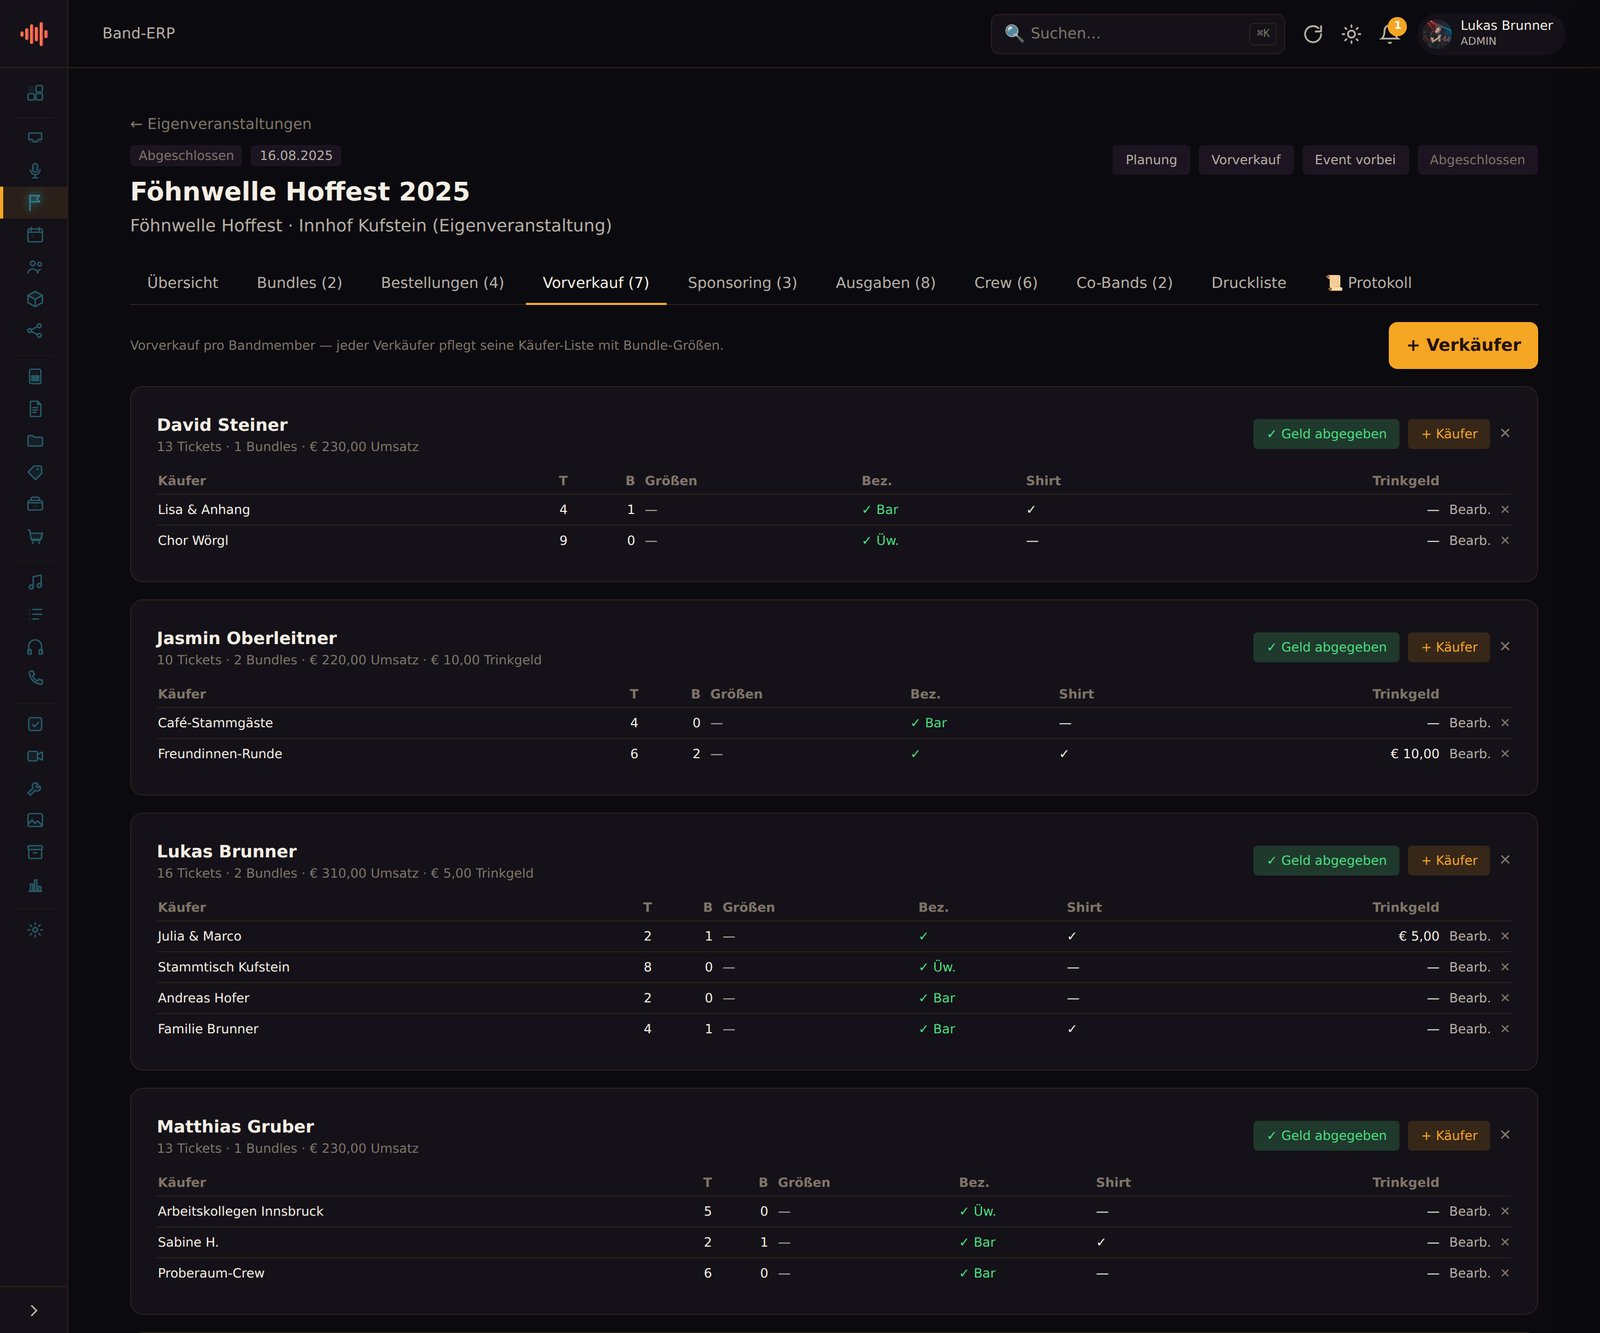Open the wrench tools icon in sidebar
Image resolution: width=1600 pixels, height=1333 pixels.
pos(35,788)
